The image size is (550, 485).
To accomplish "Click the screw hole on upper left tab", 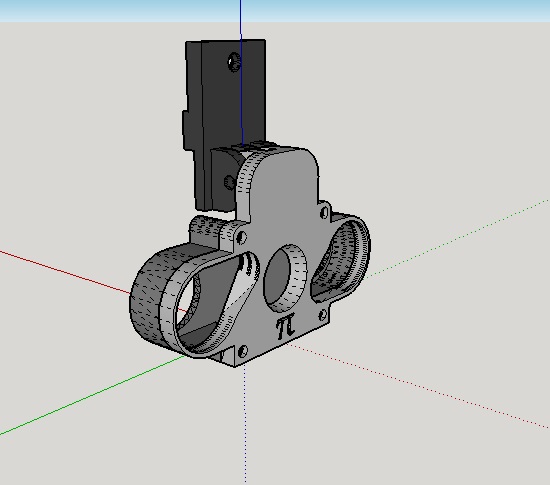I will coord(241,237).
